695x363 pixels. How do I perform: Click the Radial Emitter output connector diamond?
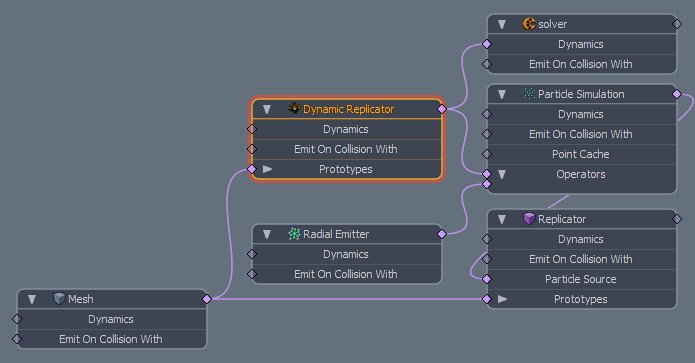pyautogui.click(x=442, y=234)
